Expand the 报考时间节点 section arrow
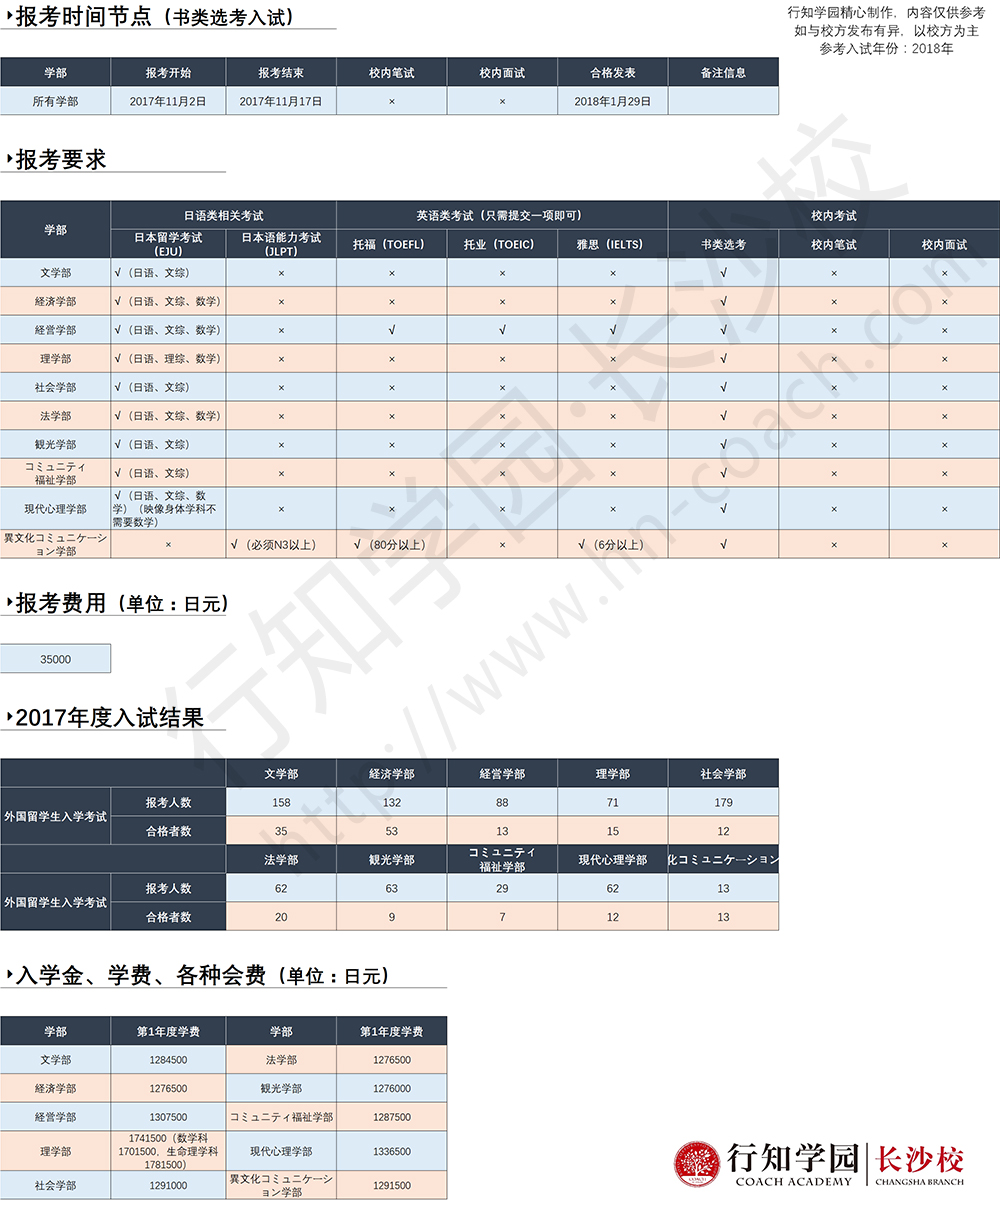 click(9, 17)
